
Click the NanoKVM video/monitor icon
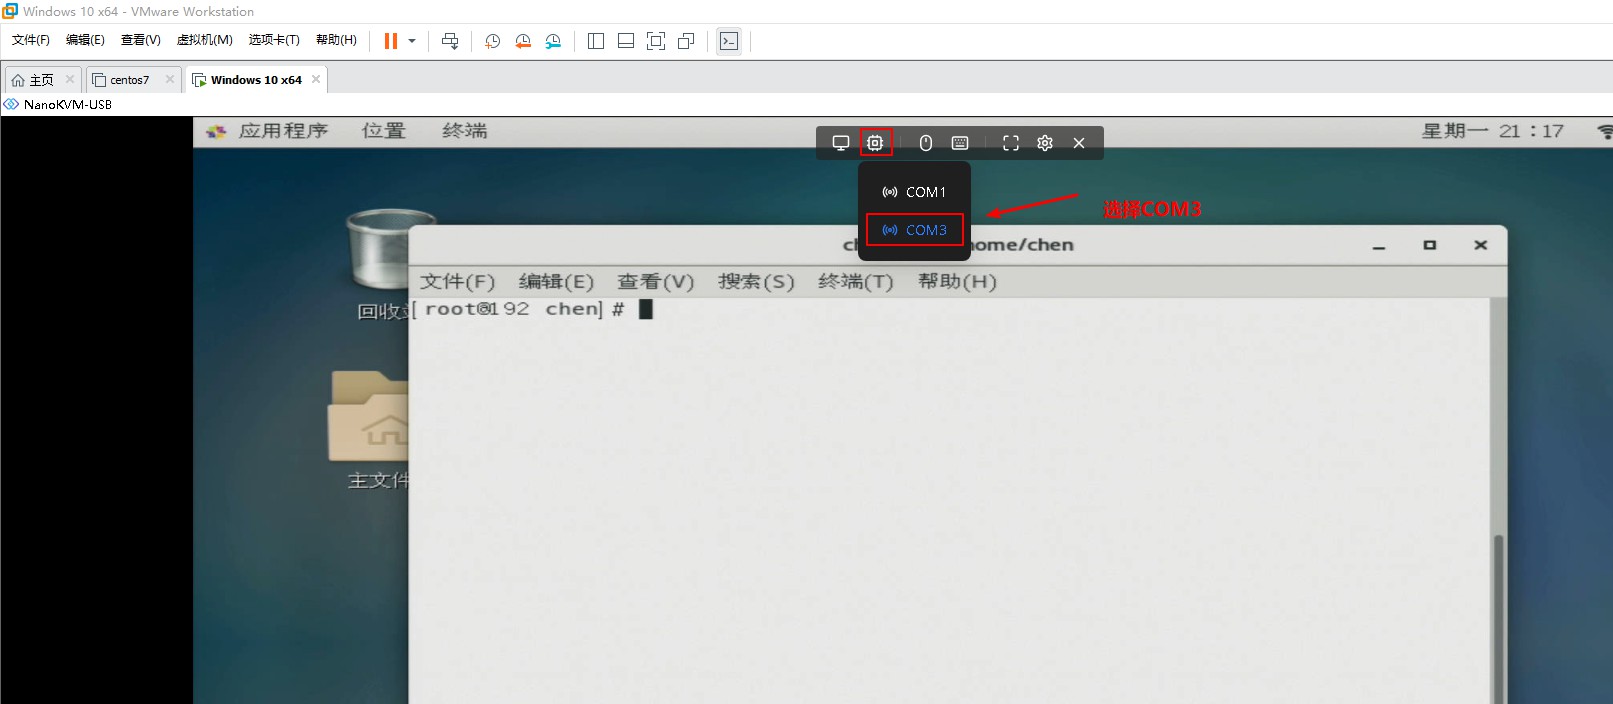(x=841, y=143)
